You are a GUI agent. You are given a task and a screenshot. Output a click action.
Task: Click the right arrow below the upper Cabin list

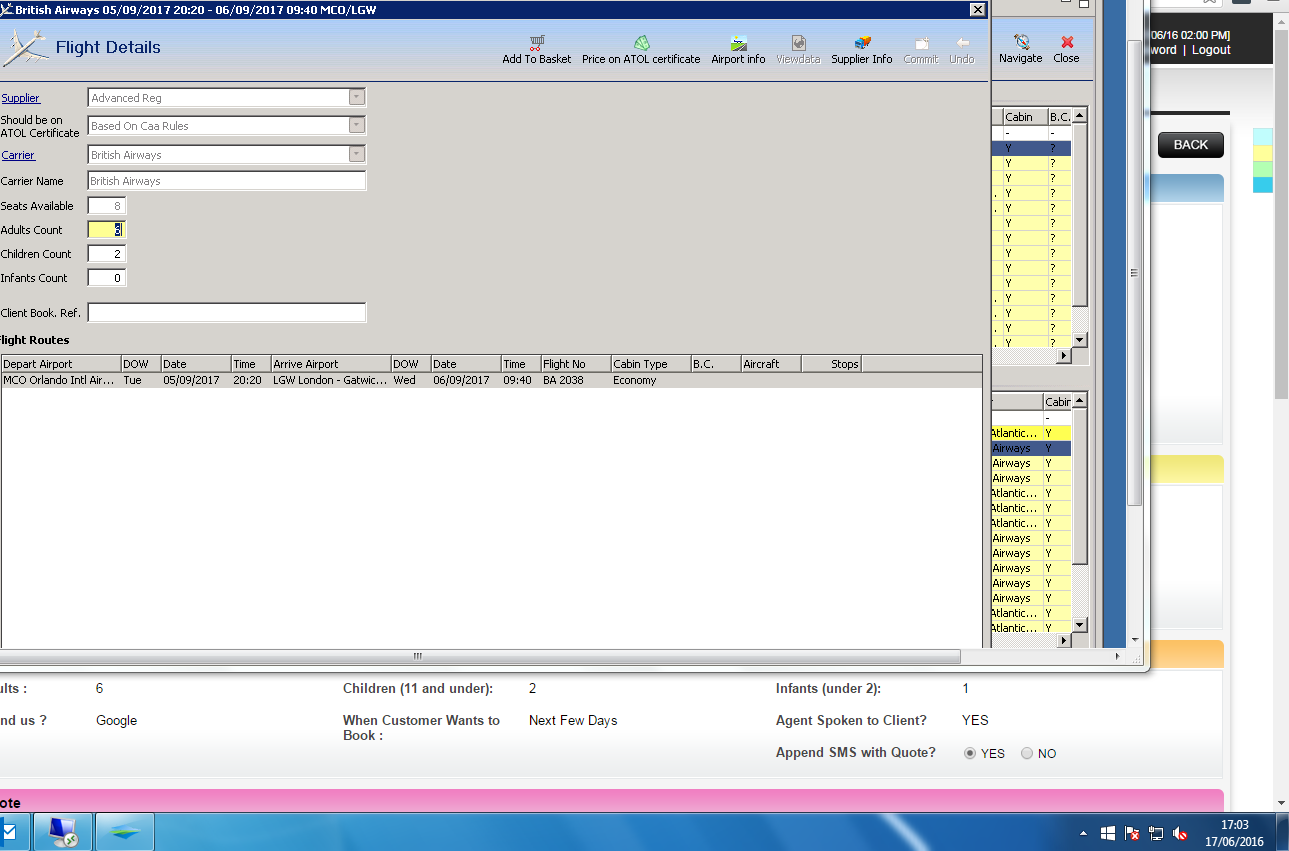click(x=1064, y=355)
